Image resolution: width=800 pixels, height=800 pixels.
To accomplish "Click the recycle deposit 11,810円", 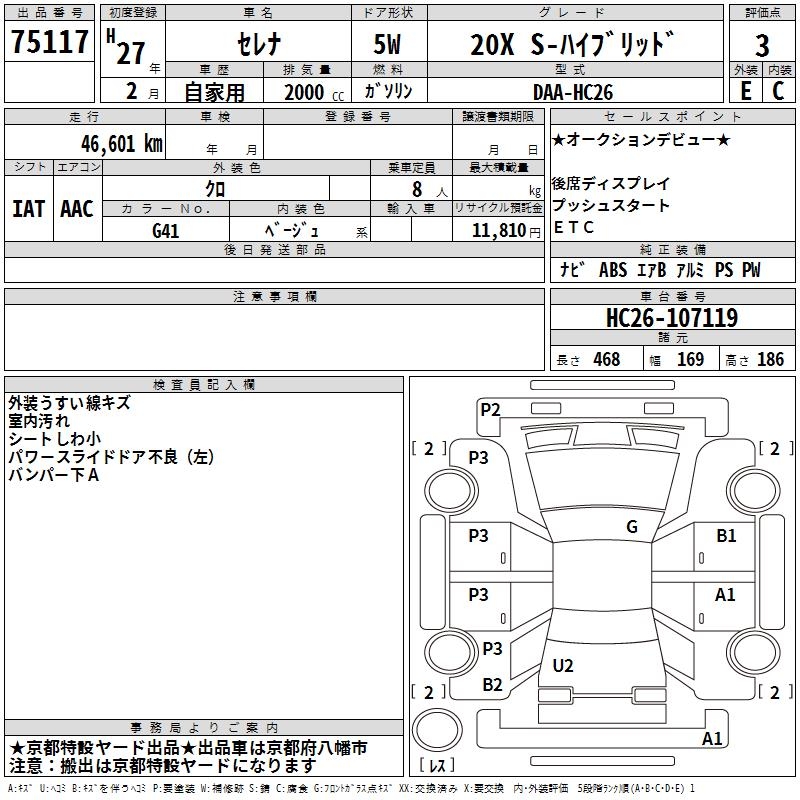I will pos(506,231).
